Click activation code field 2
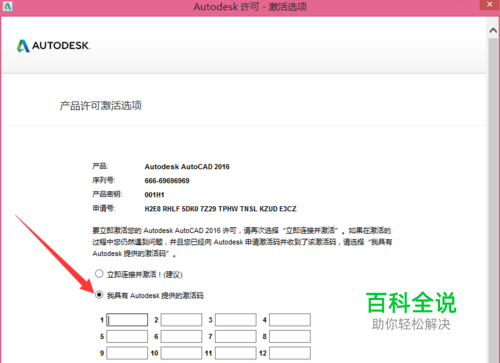Image resolution: width=500 pixels, height=363 pixels. [181, 320]
